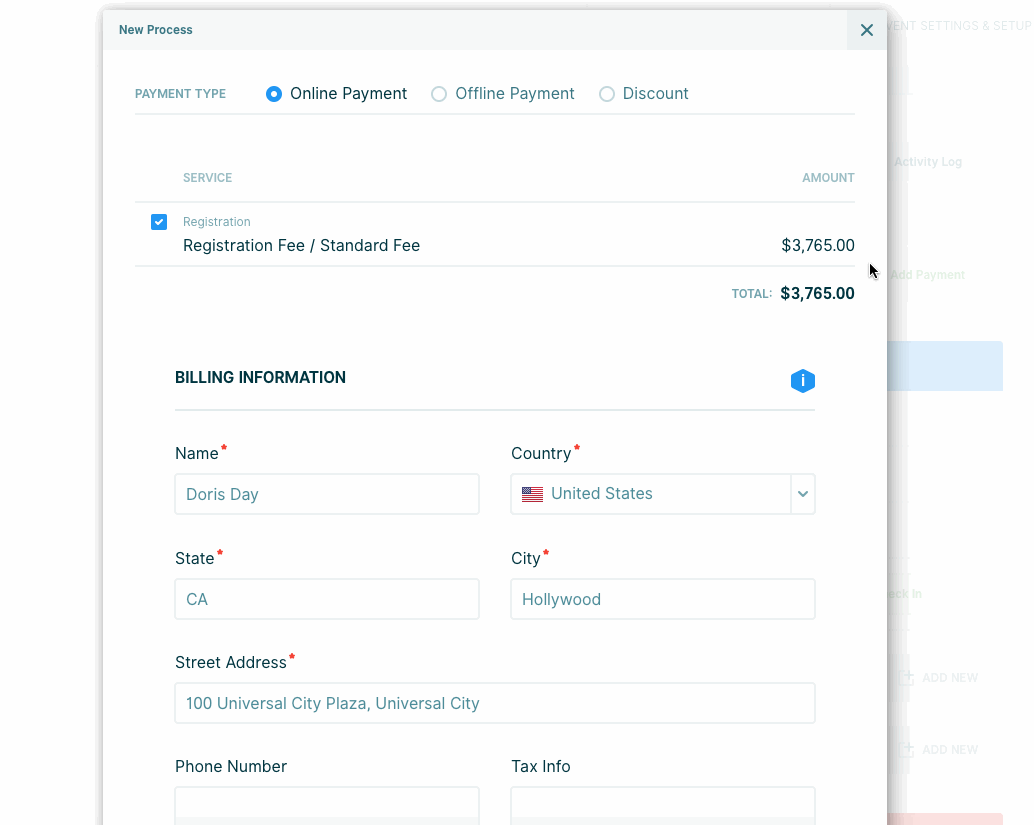
Task: Close the New Process dialog
Action: pos(866,30)
